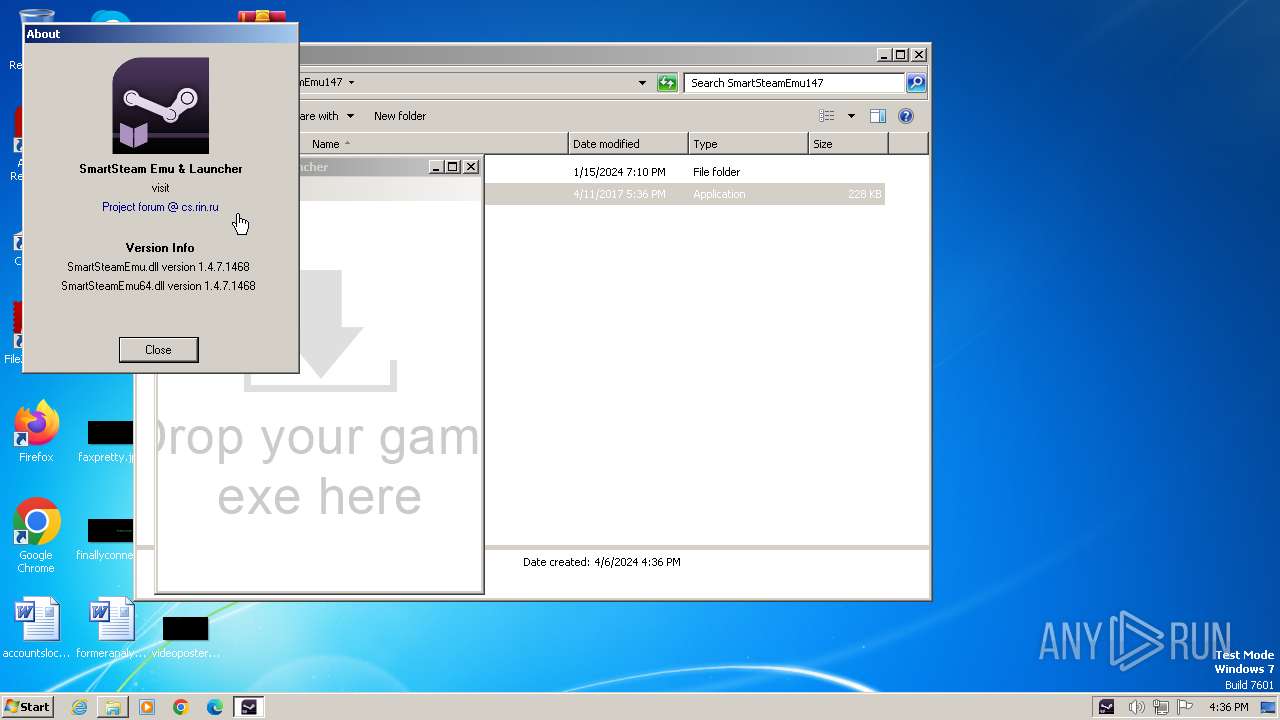Screen dimensions: 1280x720
Task: Open Explorer help icon
Action: pyautogui.click(x=906, y=116)
